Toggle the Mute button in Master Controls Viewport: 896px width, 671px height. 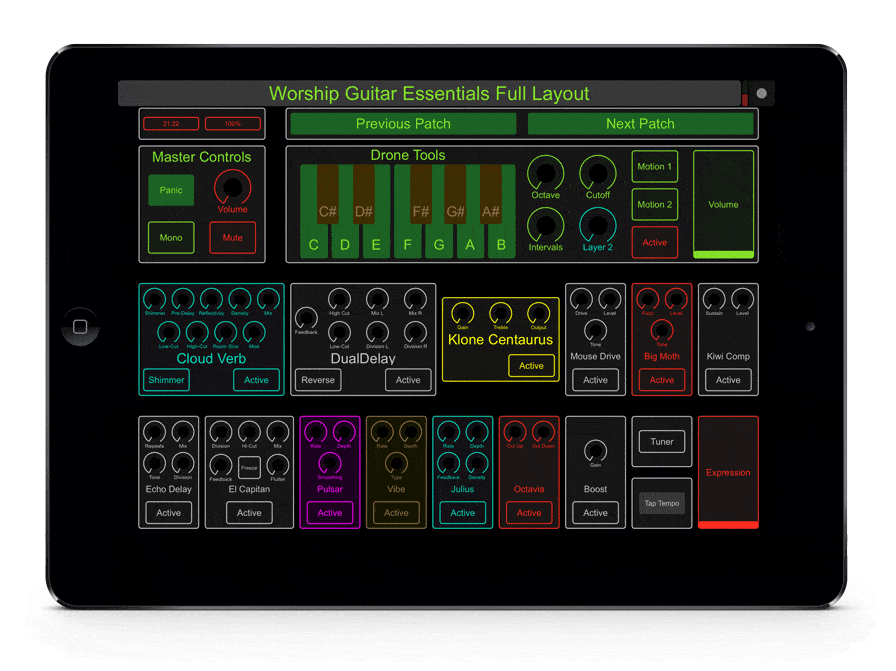tap(232, 238)
